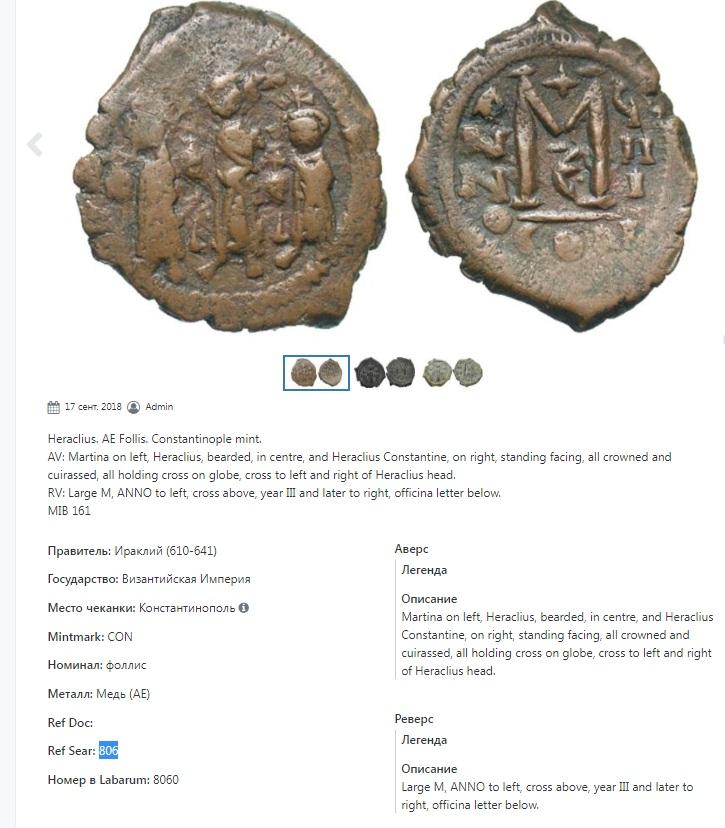Click the calendar icon beside the date
Image resolution: width=725 pixels, height=828 pixels.
[53, 407]
